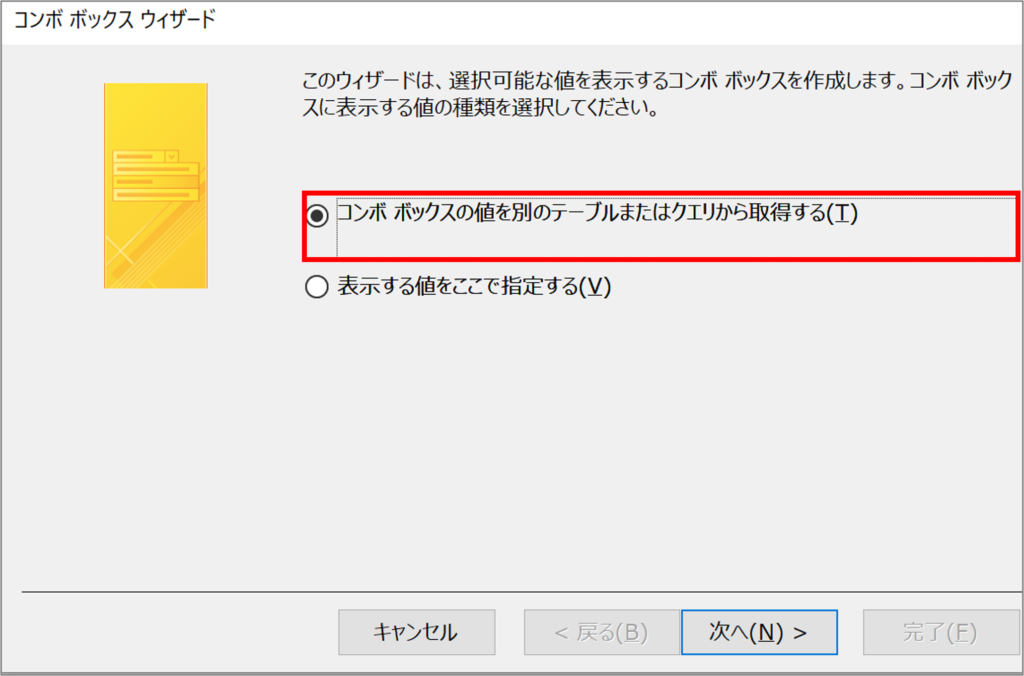Click the コンボ ボックス ウィザード title bar
This screenshot has width=1024, height=676.
[115, 21]
